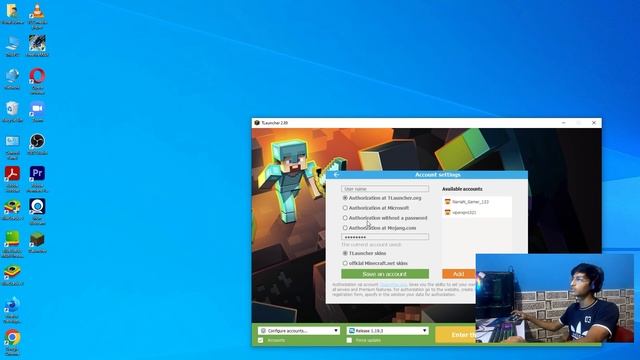640x360 pixels.
Task: Click the orange Add button
Action: (x=459, y=274)
